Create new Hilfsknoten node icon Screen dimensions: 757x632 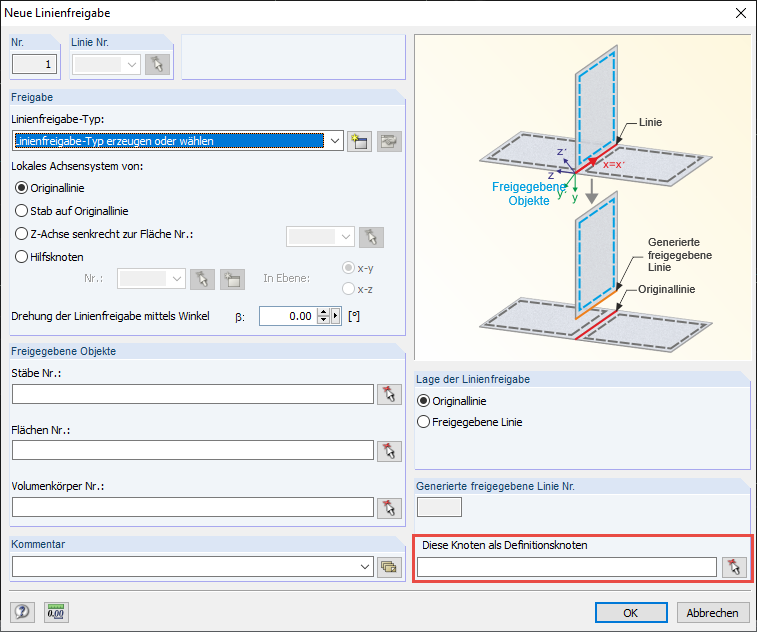pyautogui.click(x=232, y=279)
